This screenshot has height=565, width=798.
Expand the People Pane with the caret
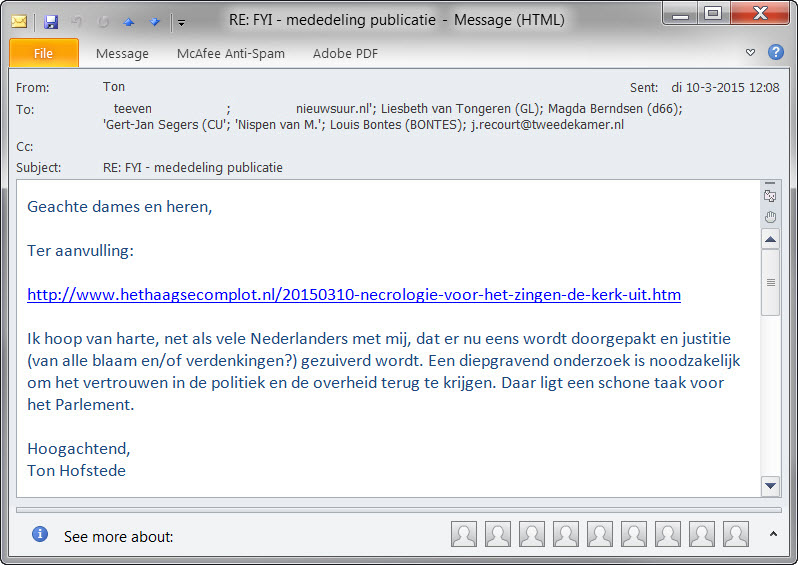tap(773, 534)
